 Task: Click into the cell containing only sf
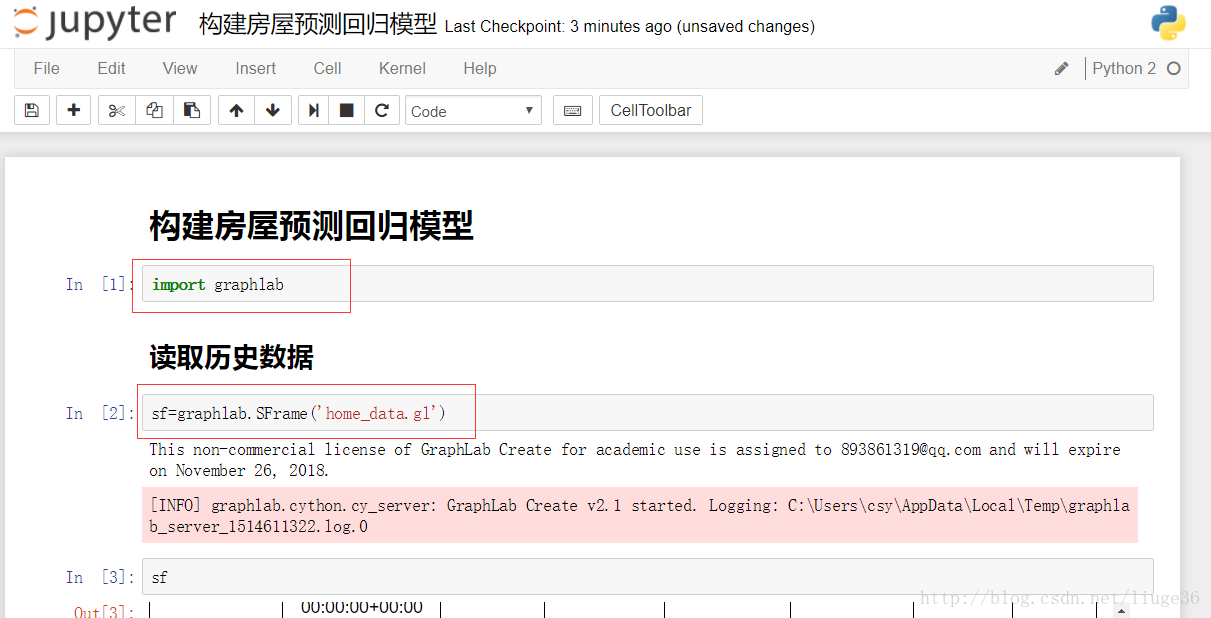point(647,577)
